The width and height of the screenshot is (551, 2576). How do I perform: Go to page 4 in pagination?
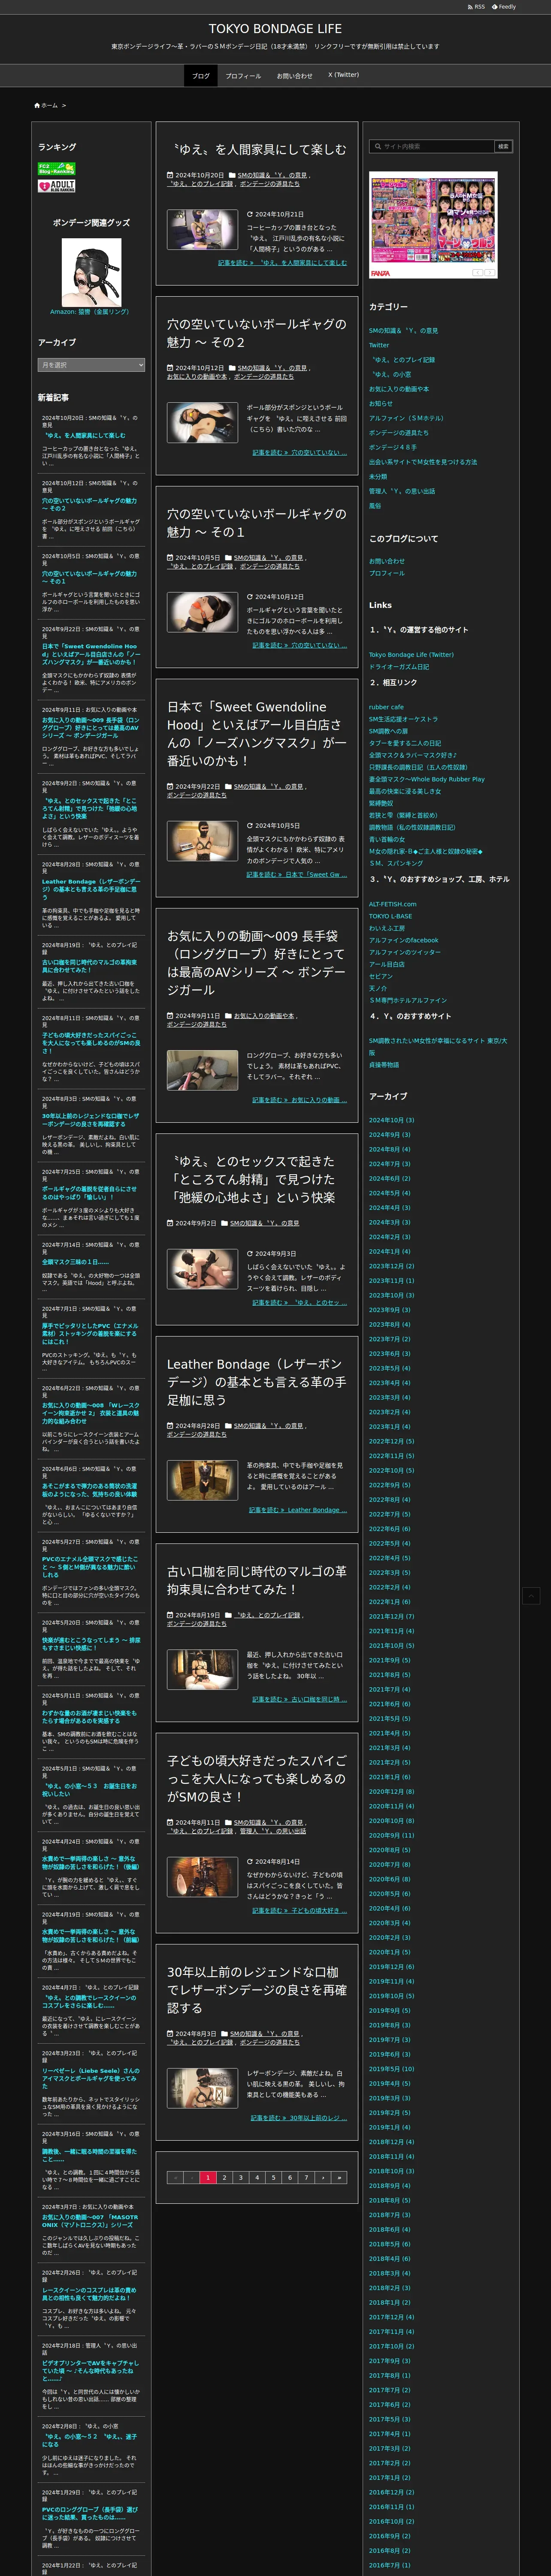tap(257, 2177)
